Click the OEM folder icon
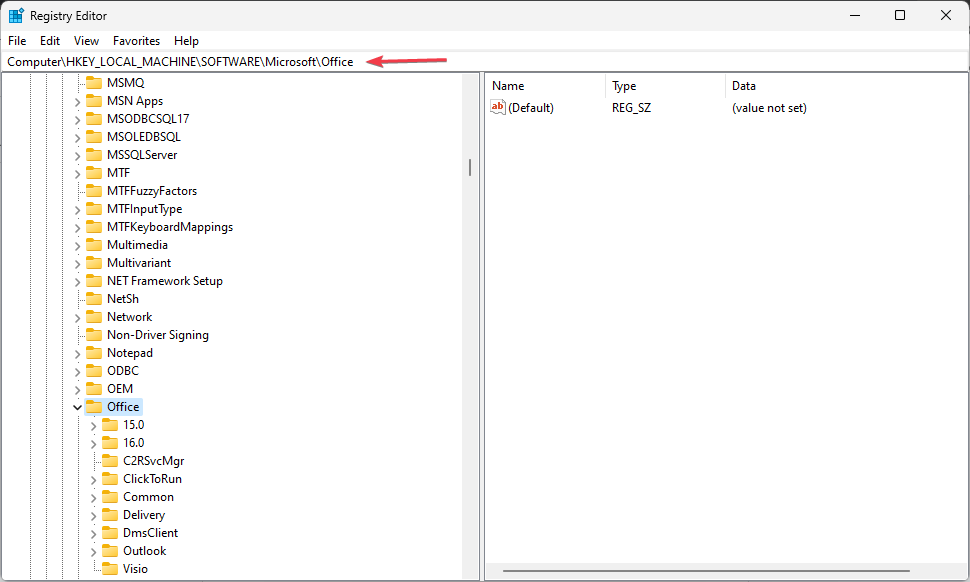Screen dimensions: 970x582 click(94, 388)
